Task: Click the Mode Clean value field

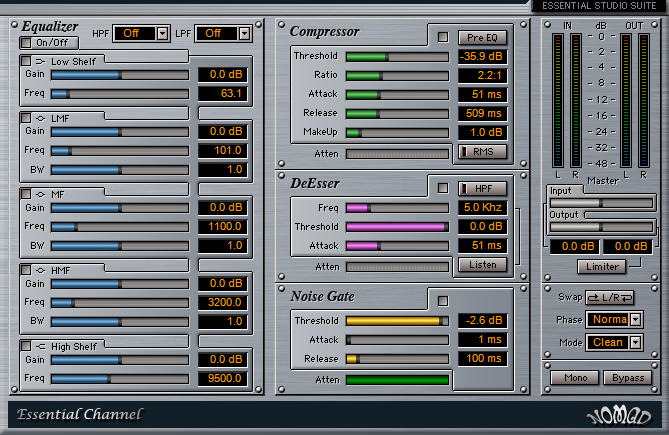Action: 608,342
